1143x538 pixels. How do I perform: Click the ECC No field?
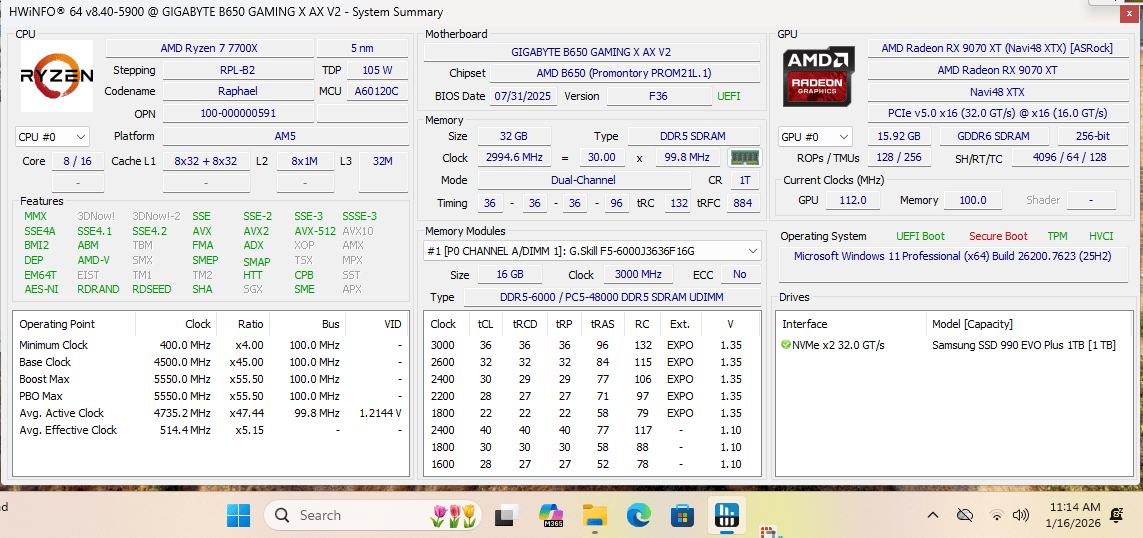[740, 275]
